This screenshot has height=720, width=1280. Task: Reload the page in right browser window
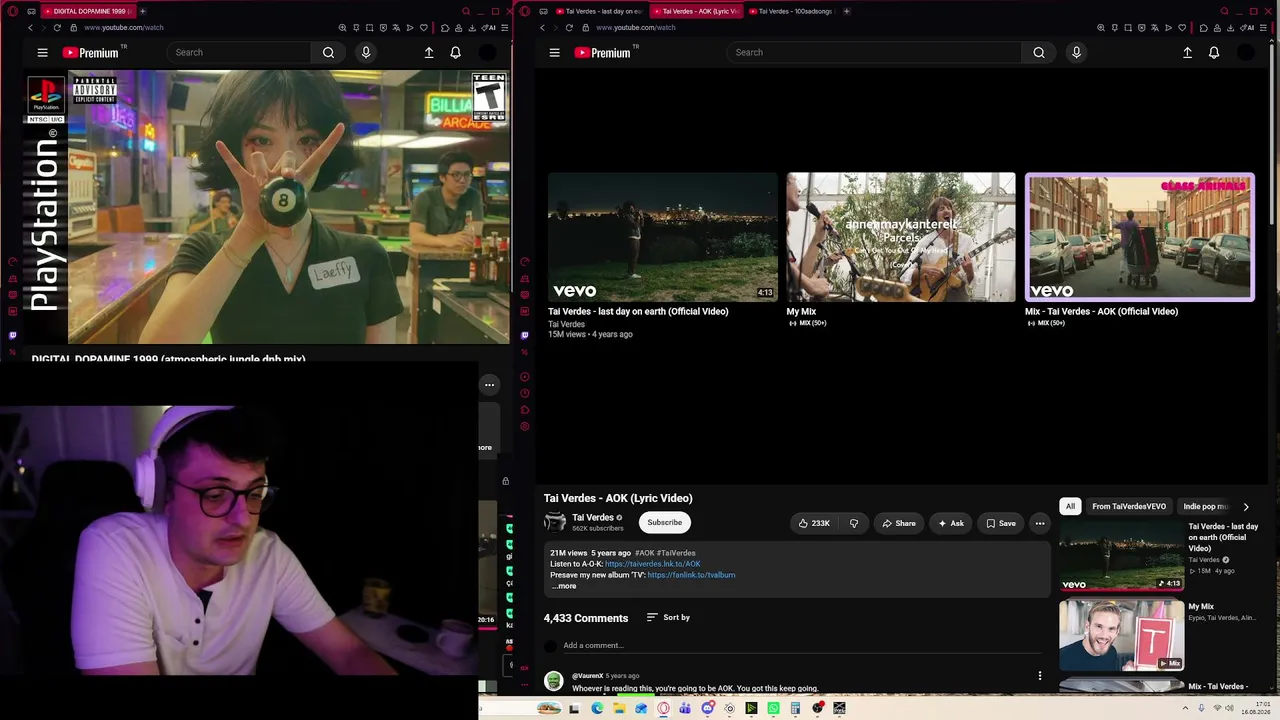click(569, 27)
